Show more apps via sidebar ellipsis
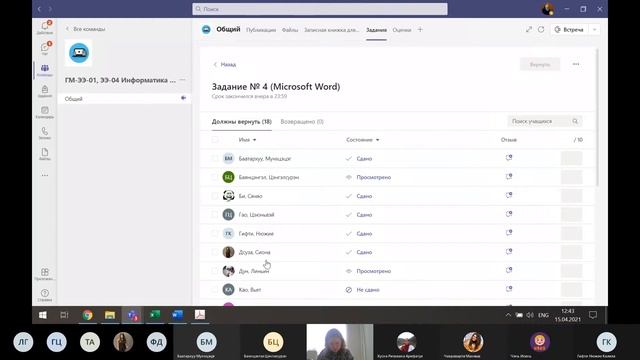Viewport: 640px width, 360px height. (x=45, y=175)
